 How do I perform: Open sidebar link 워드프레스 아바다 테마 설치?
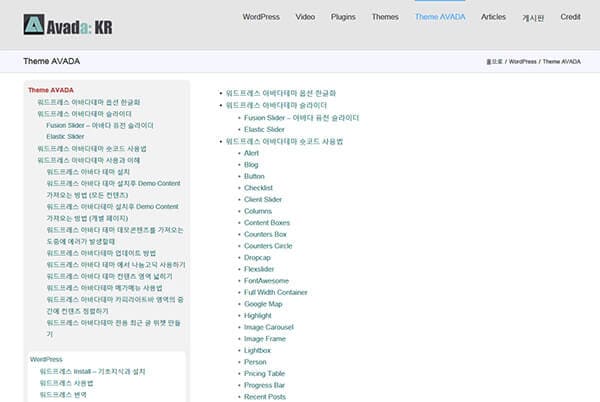click(x=88, y=172)
